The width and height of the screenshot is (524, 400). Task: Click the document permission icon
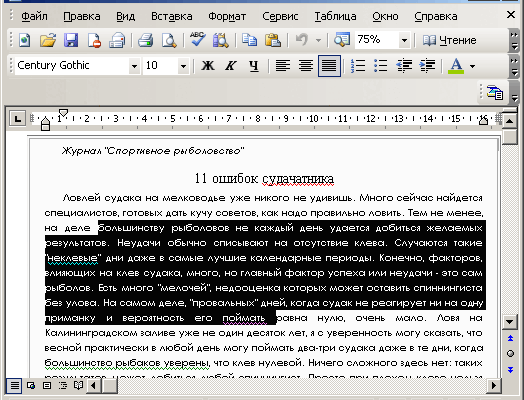point(94,40)
